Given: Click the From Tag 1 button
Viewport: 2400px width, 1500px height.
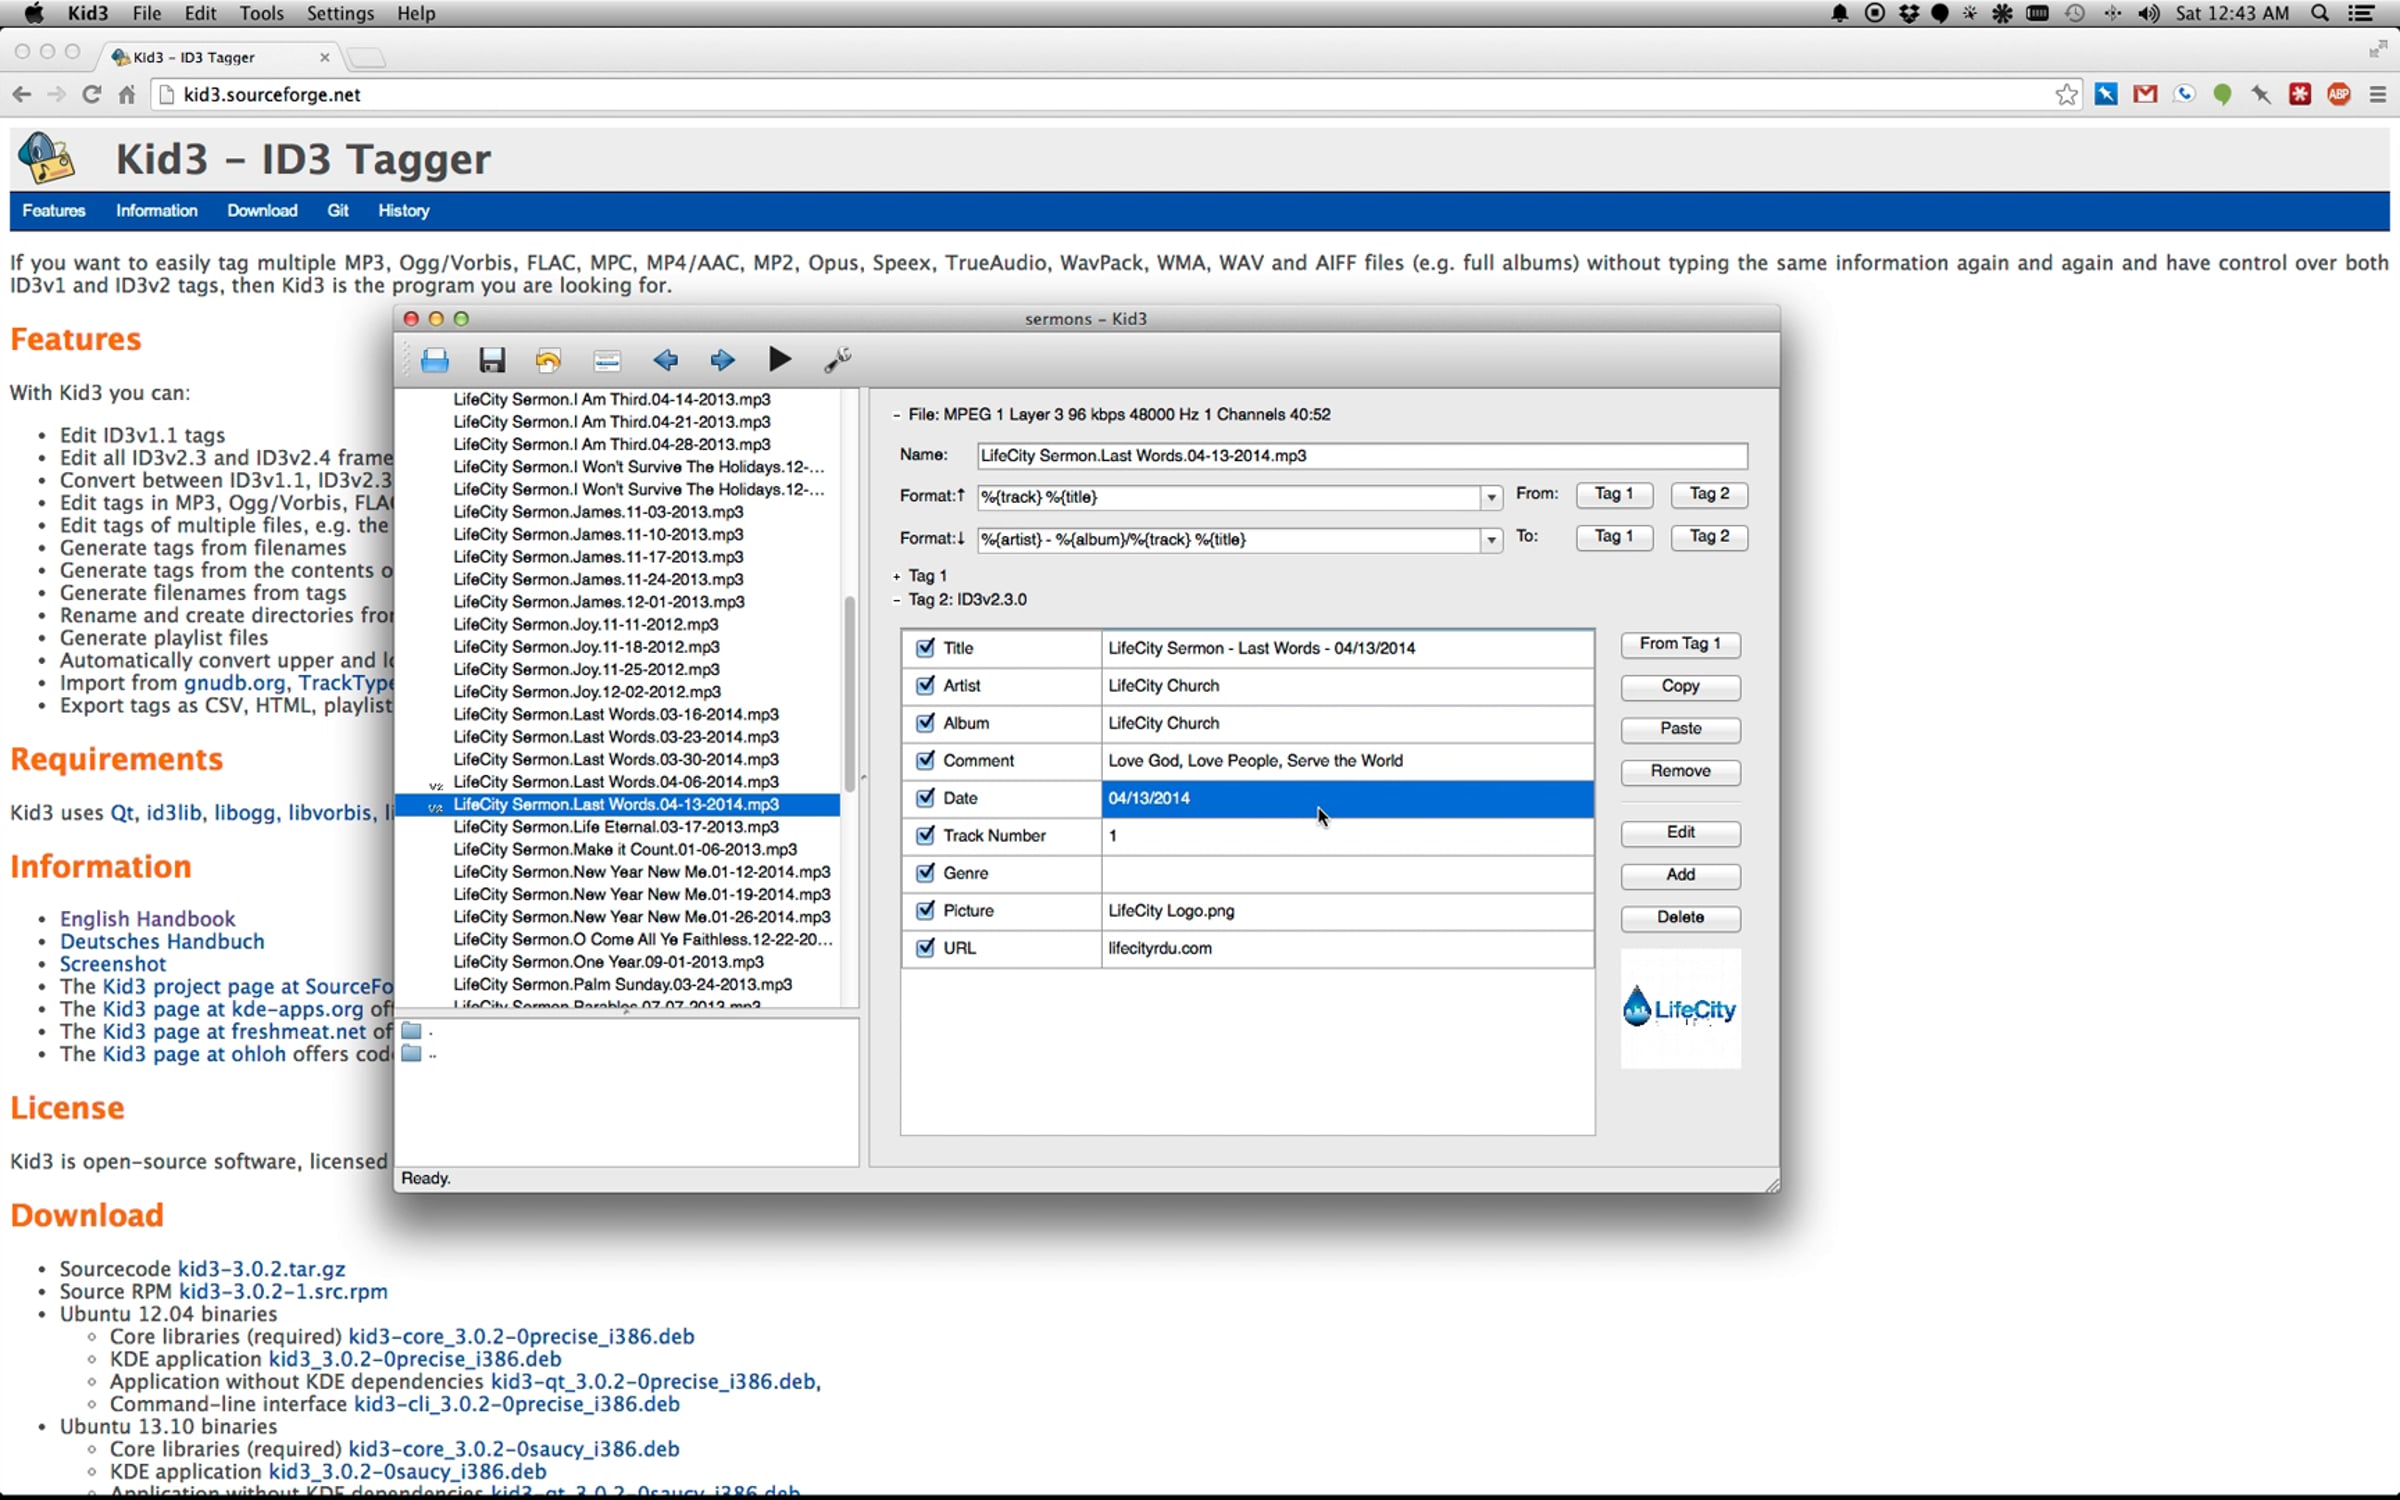Looking at the screenshot, I should [x=1680, y=644].
